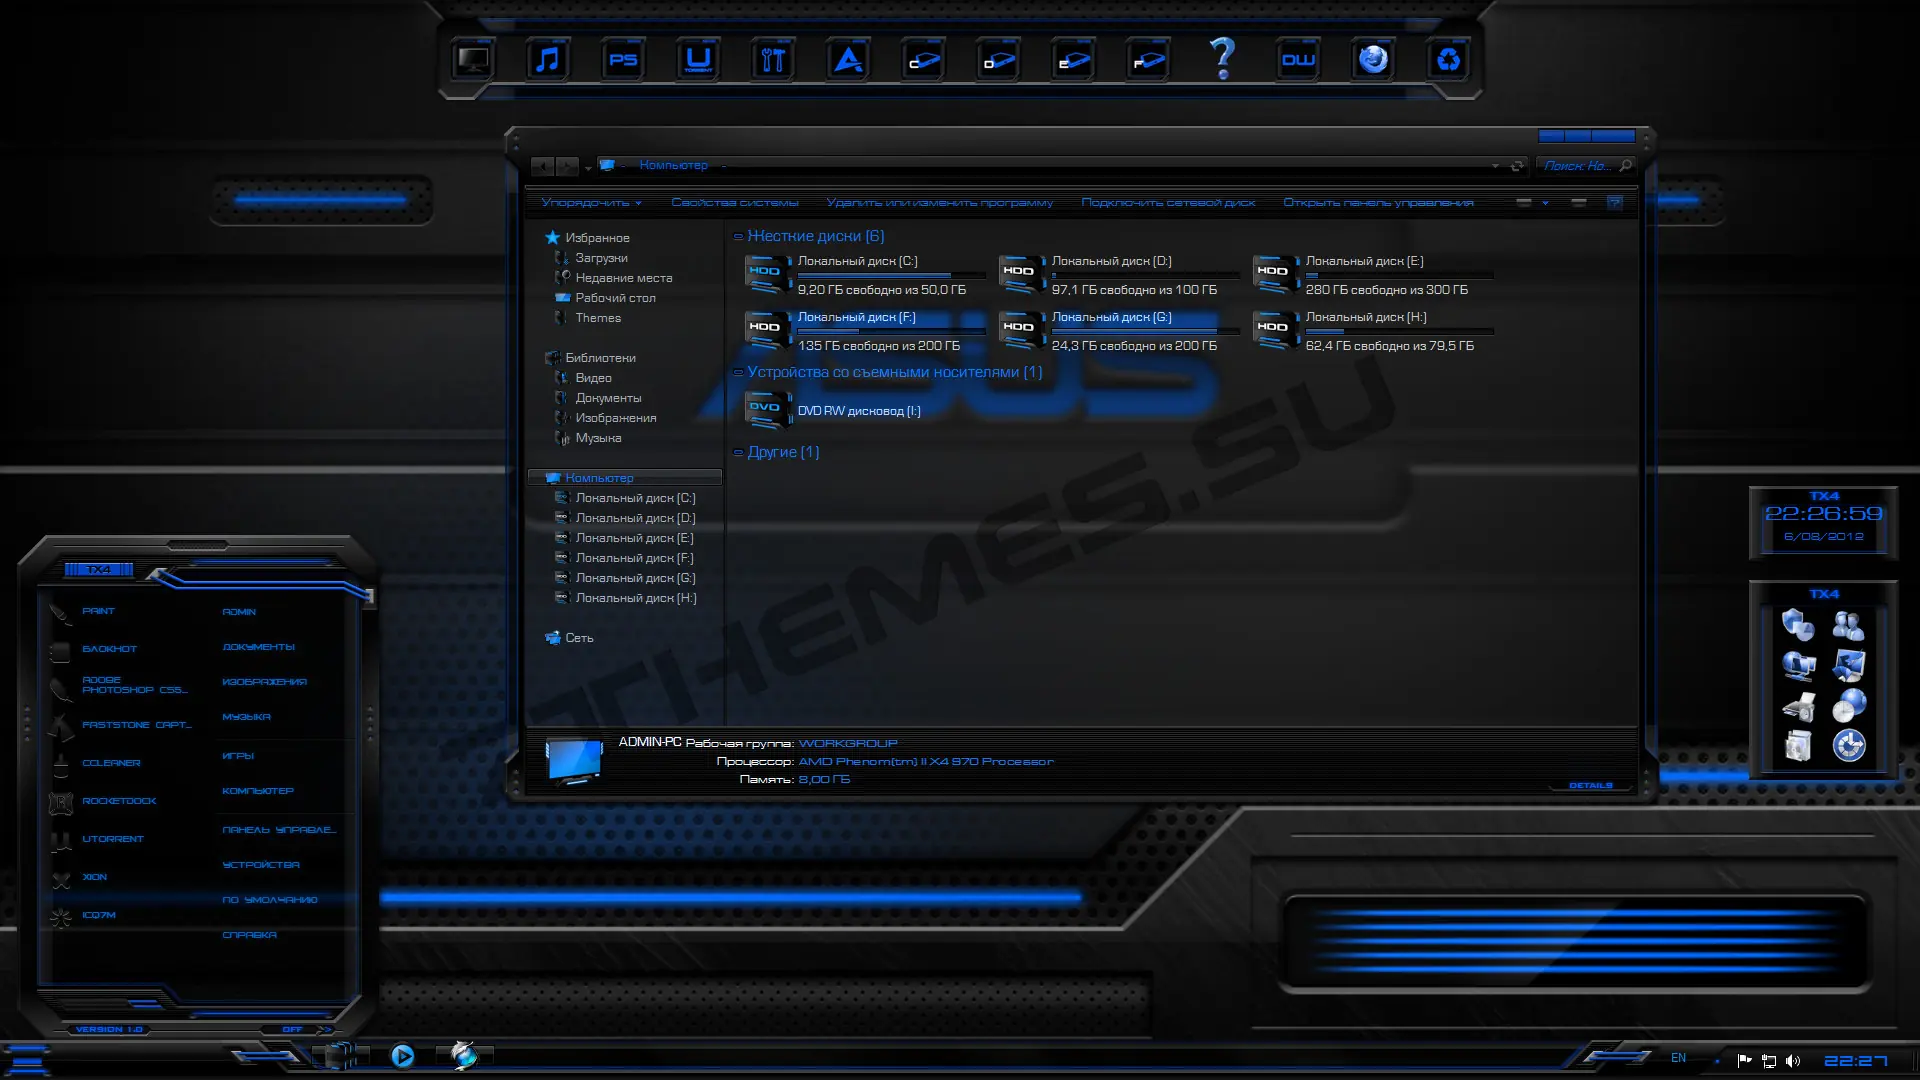
Task: Open drive C shortcut in dock
Action: pos(923,60)
